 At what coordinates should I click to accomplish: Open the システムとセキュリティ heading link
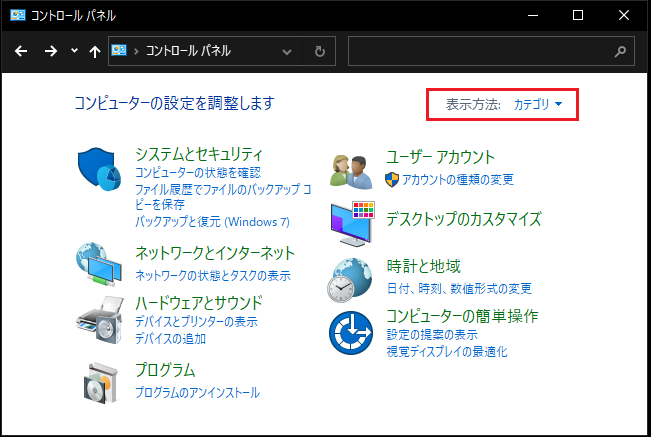click(x=199, y=155)
